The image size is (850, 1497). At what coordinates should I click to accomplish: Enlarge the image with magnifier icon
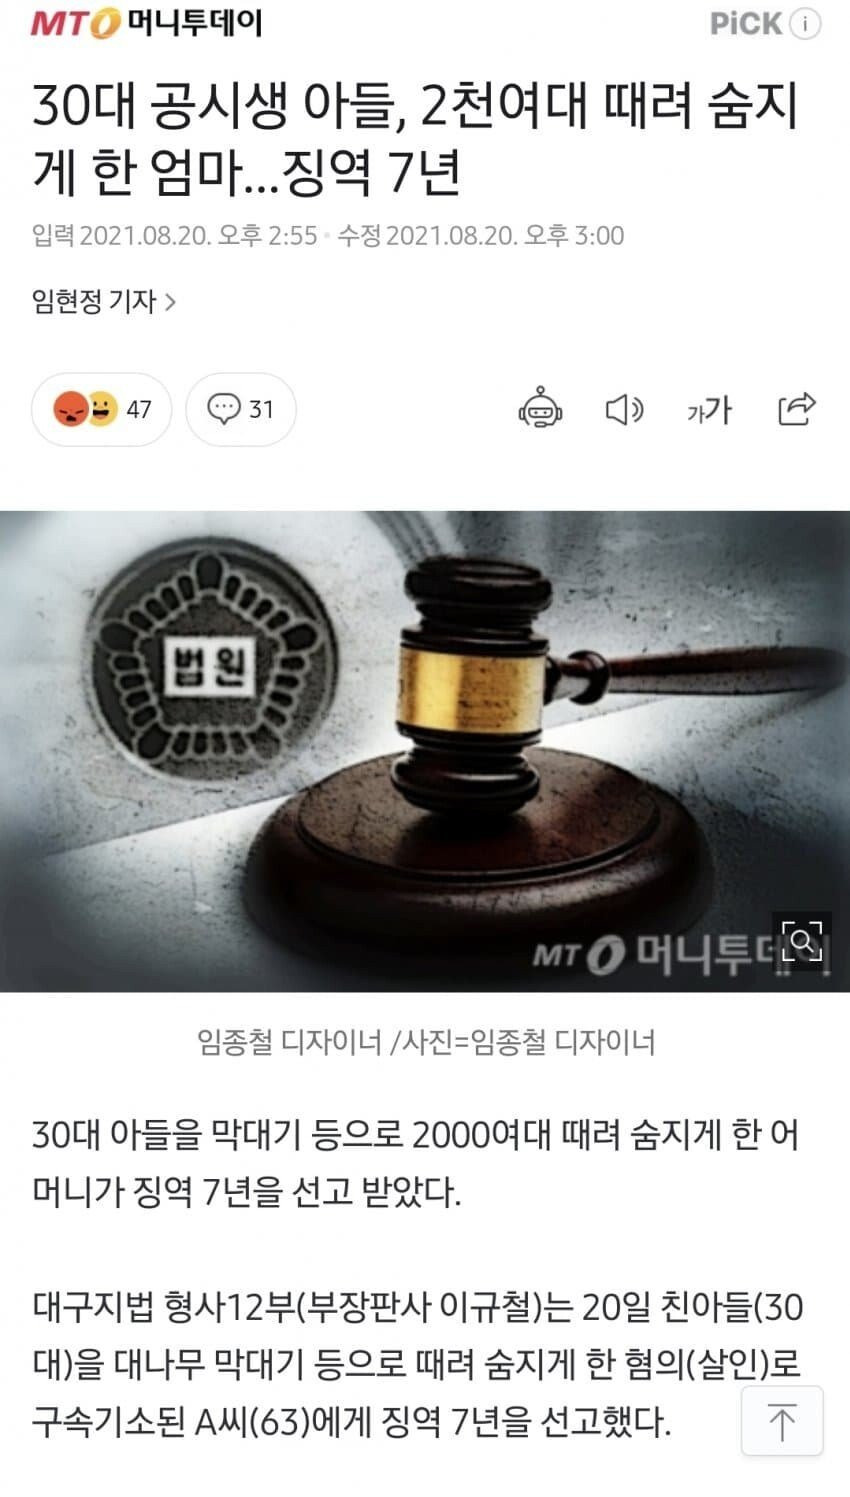pyautogui.click(x=801, y=941)
